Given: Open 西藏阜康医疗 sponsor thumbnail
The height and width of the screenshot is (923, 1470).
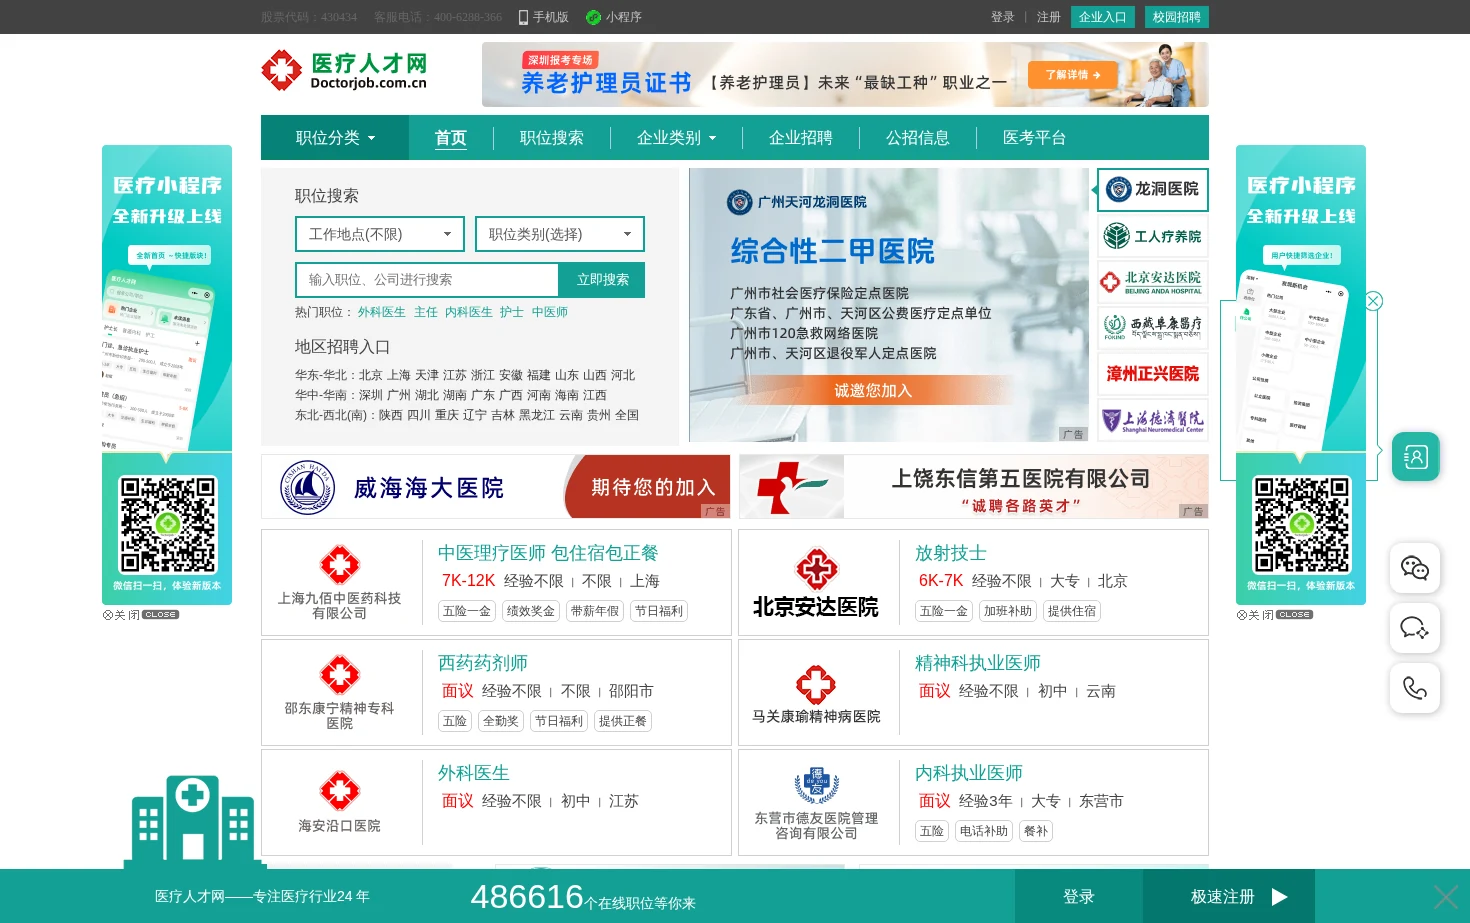Looking at the screenshot, I should point(1153,327).
